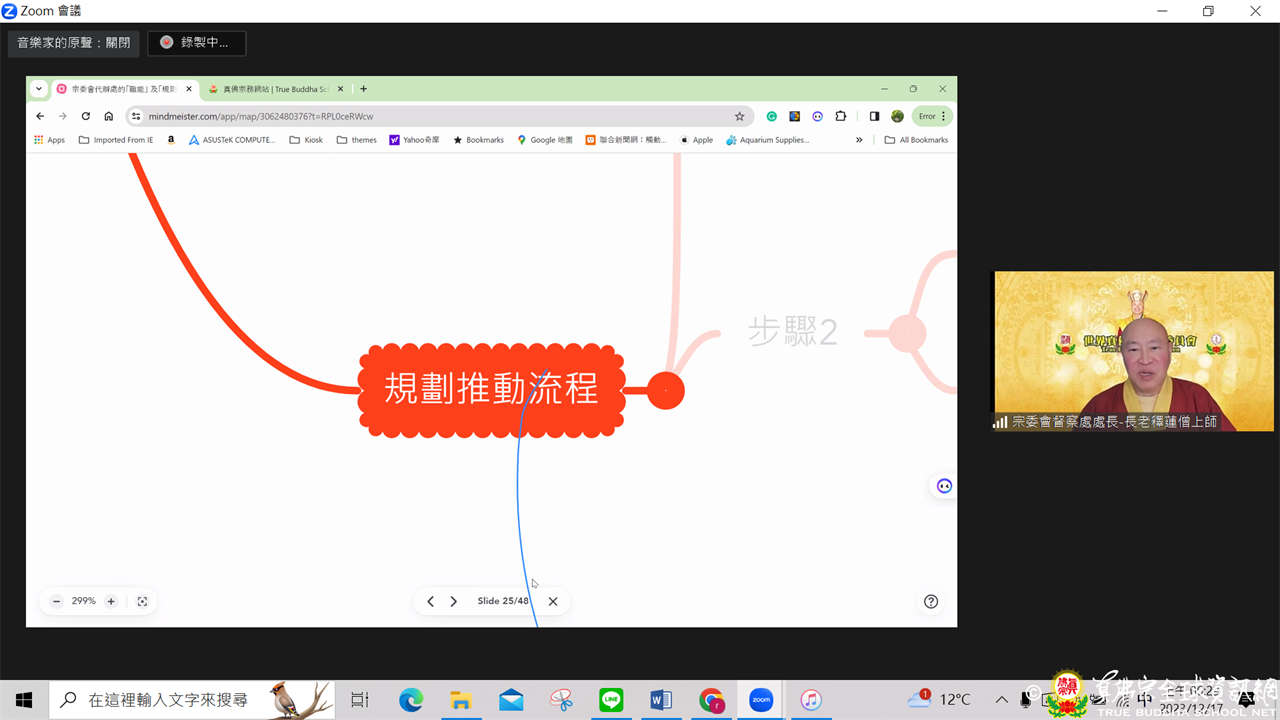1280x720 pixels.
Task: Switch to the True Buddha School tab
Action: pyautogui.click(x=270, y=89)
